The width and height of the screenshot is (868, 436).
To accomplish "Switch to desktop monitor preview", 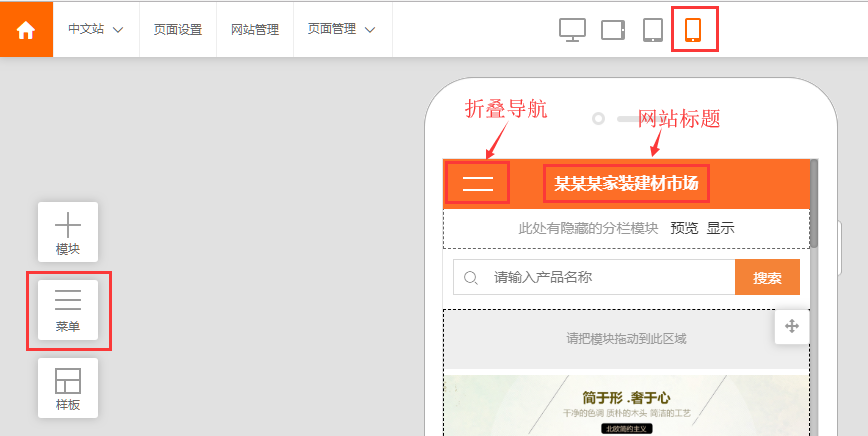I will pos(572,30).
